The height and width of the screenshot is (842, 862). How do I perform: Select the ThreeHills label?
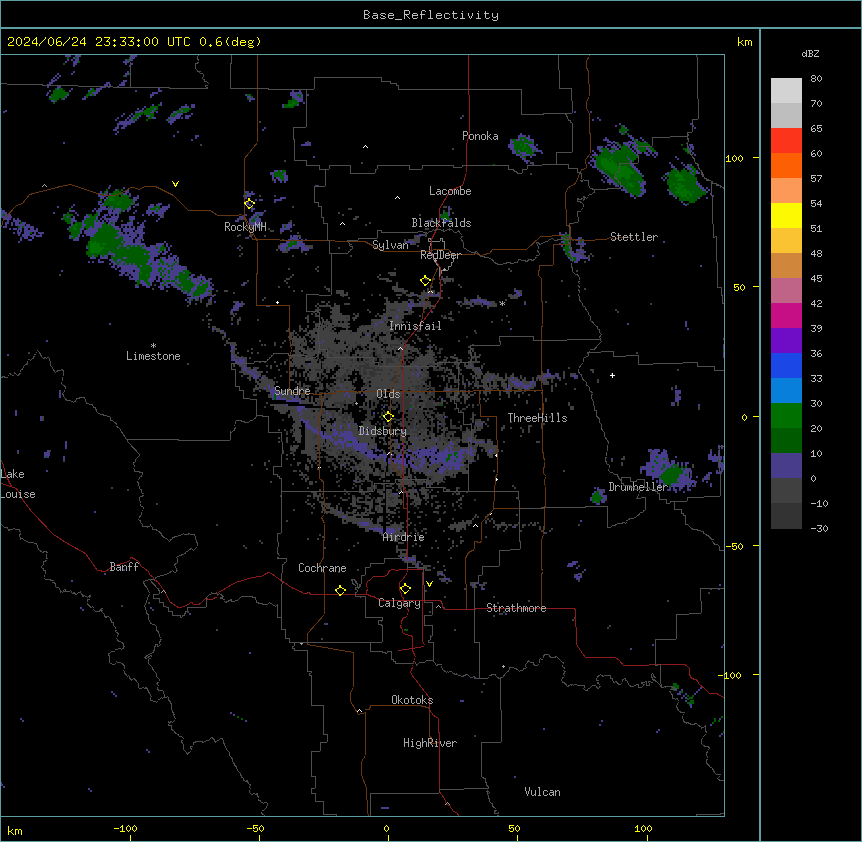[537, 418]
